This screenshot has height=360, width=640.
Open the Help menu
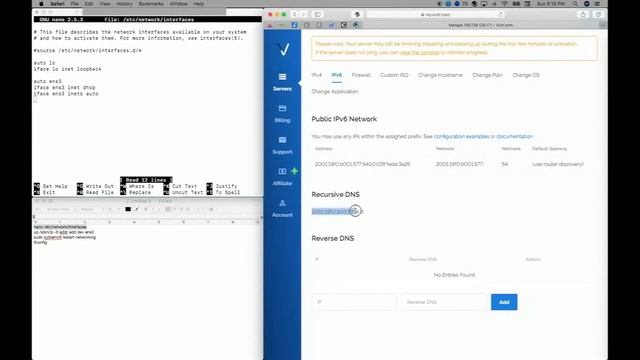tap(199, 4)
